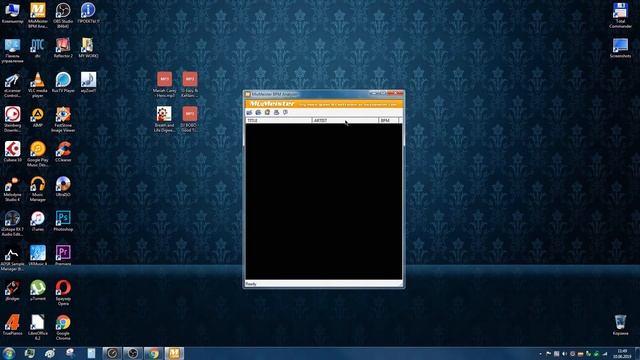Select the iZotope RX 7 desktop shortcut
The width and height of the screenshot is (640, 360).
click(13, 224)
